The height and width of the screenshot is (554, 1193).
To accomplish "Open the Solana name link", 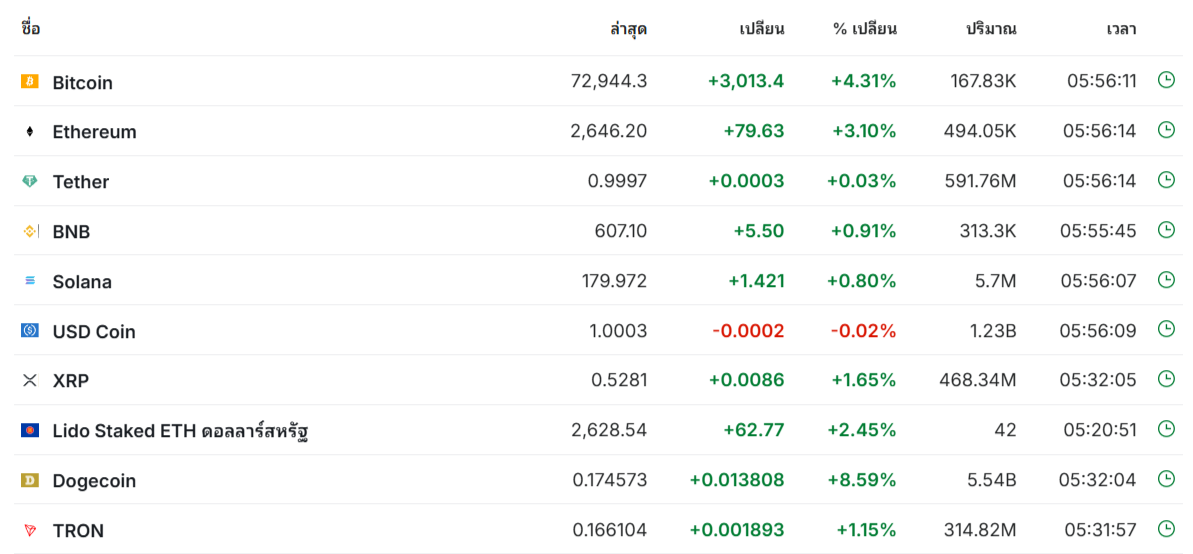I will (x=82, y=281).
